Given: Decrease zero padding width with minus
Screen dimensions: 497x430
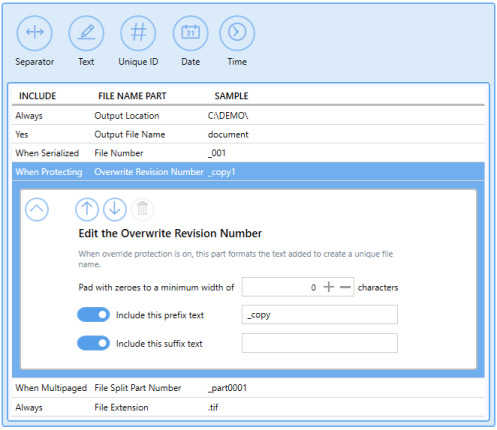Looking at the screenshot, I should pyautogui.click(x=345, y=287).
